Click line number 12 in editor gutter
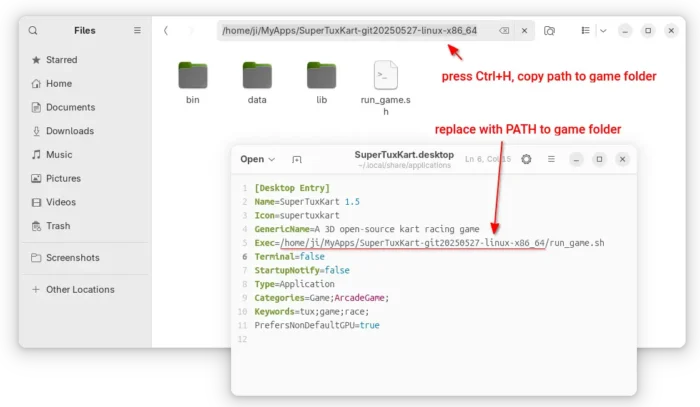The height and width of the screenshot is (407, 700). [242, 339]
